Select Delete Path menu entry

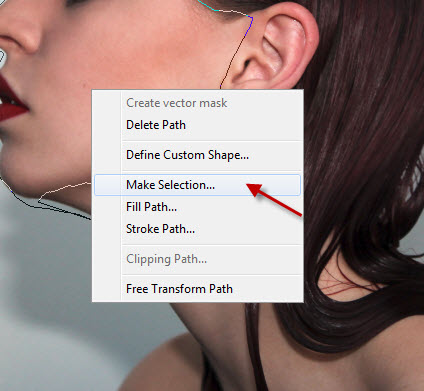[197, 125]
